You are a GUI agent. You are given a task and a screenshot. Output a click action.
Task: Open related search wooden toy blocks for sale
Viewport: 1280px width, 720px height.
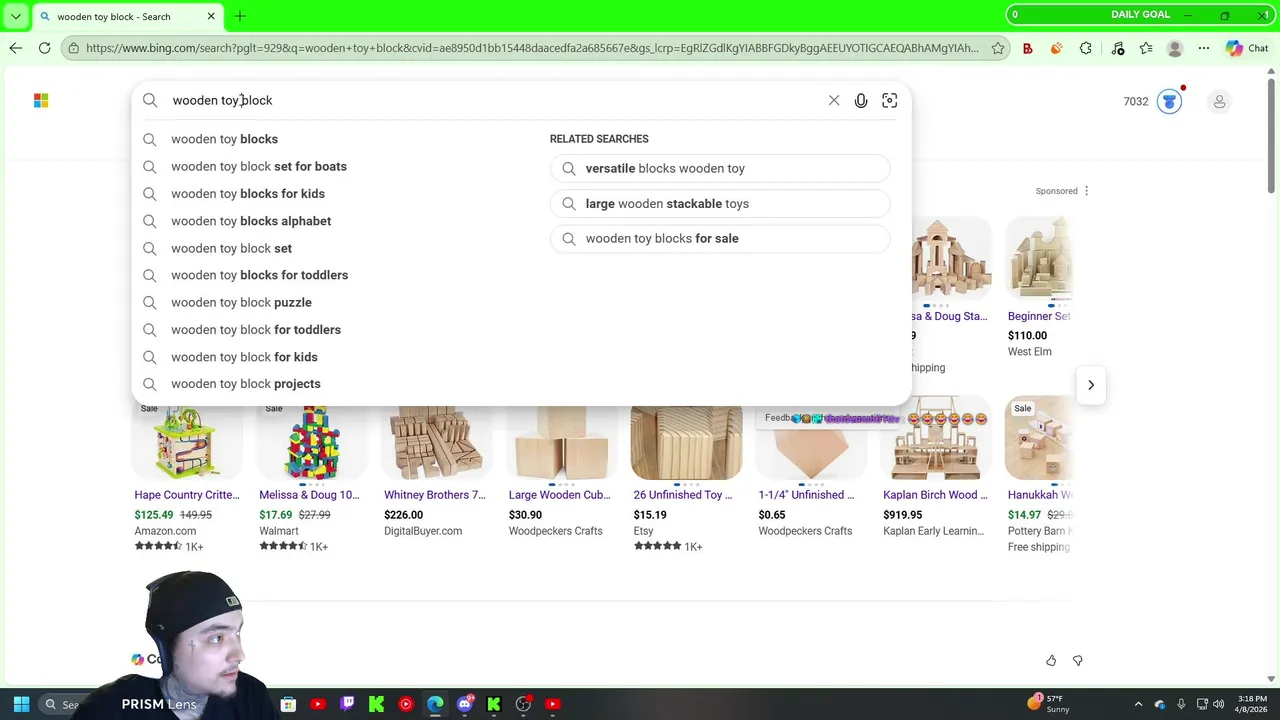tap(720, 238)
